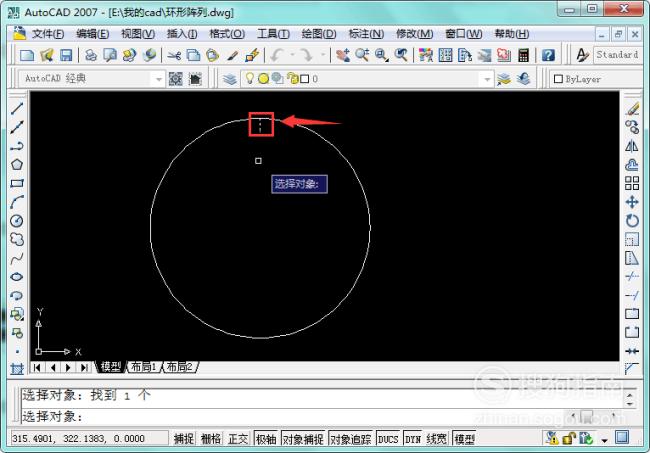Click the Save drawing icon
The image size is (650, 453).
pos(66,55)
